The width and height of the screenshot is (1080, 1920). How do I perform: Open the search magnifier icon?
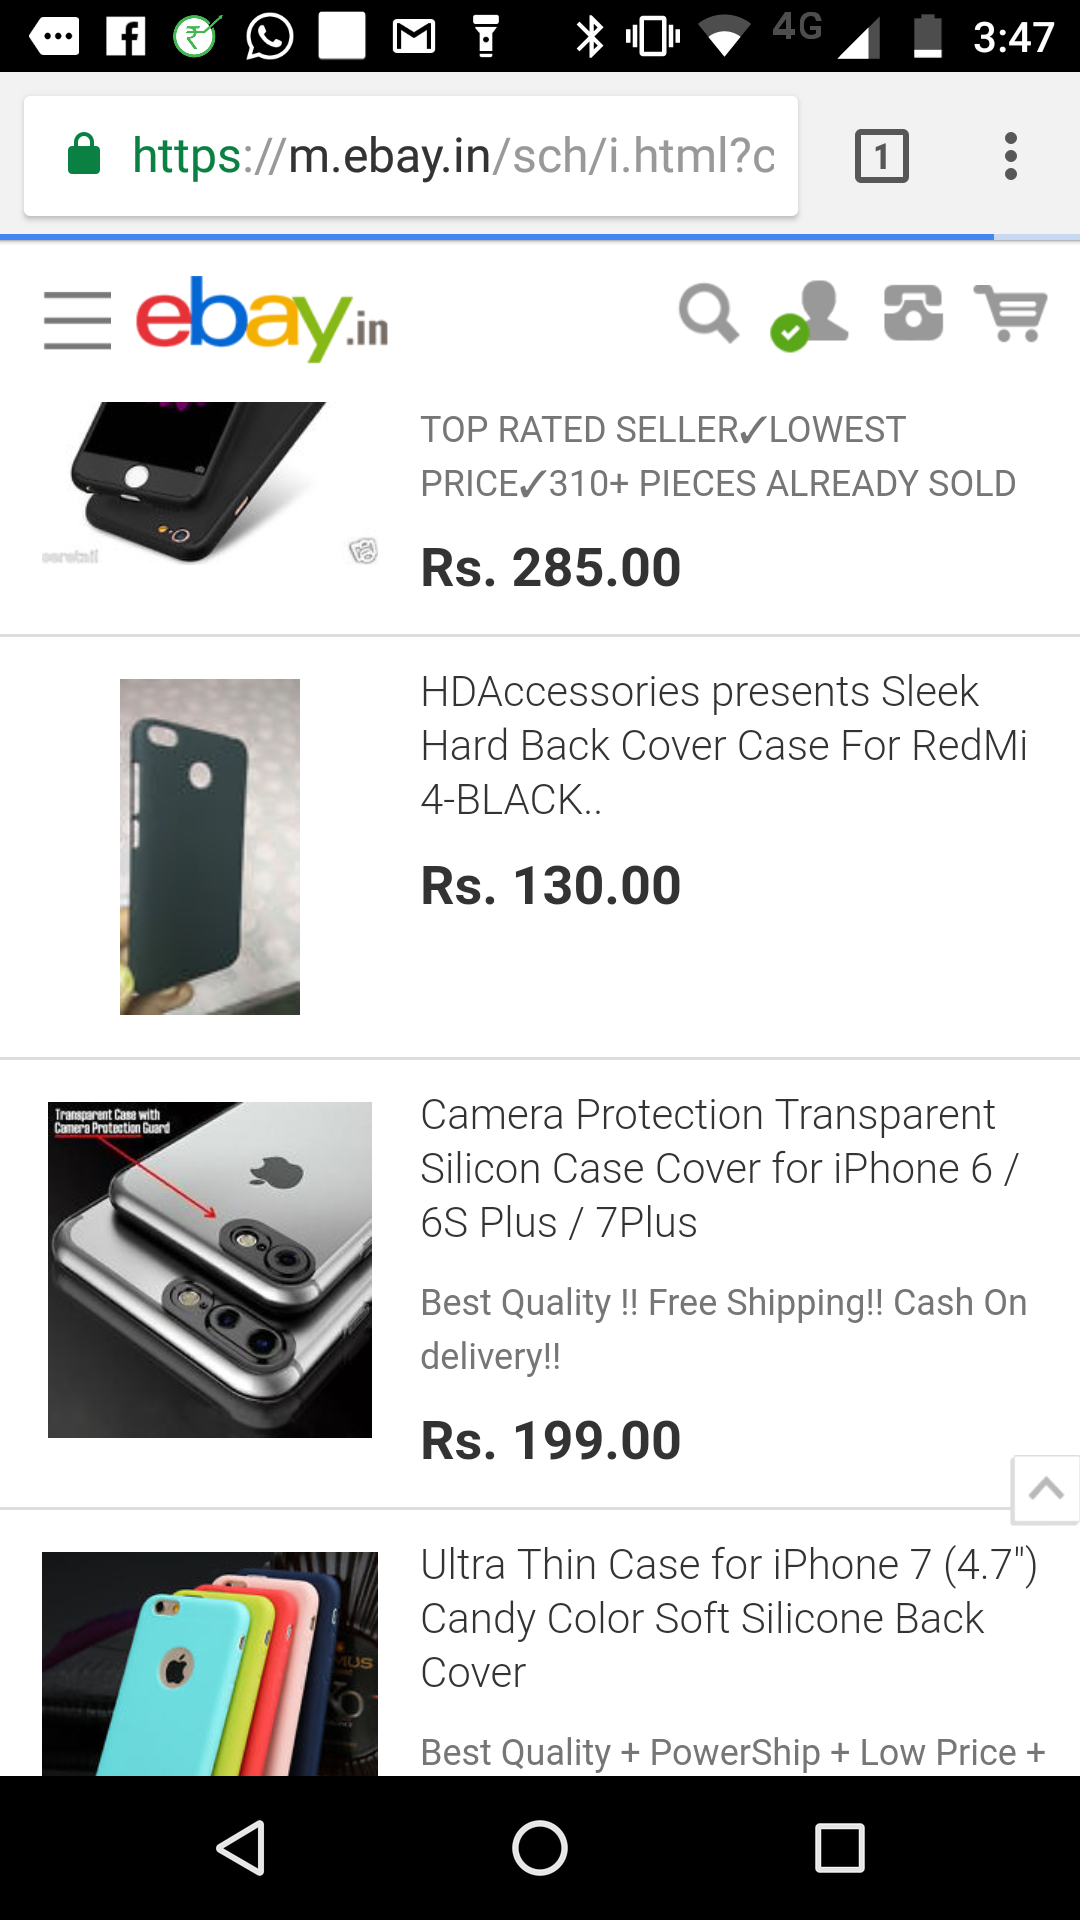[708, 314]
